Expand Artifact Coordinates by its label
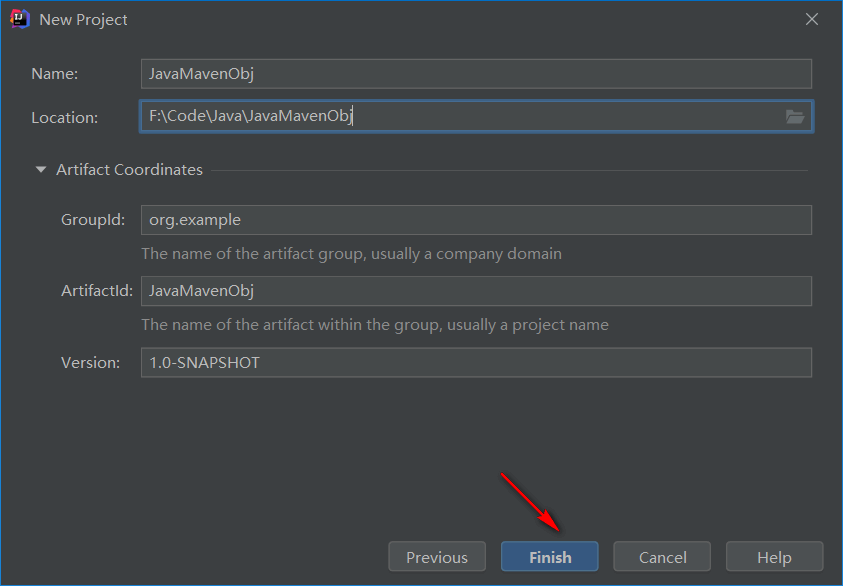This screenshot has width=843, height=586. coord(129,169)
